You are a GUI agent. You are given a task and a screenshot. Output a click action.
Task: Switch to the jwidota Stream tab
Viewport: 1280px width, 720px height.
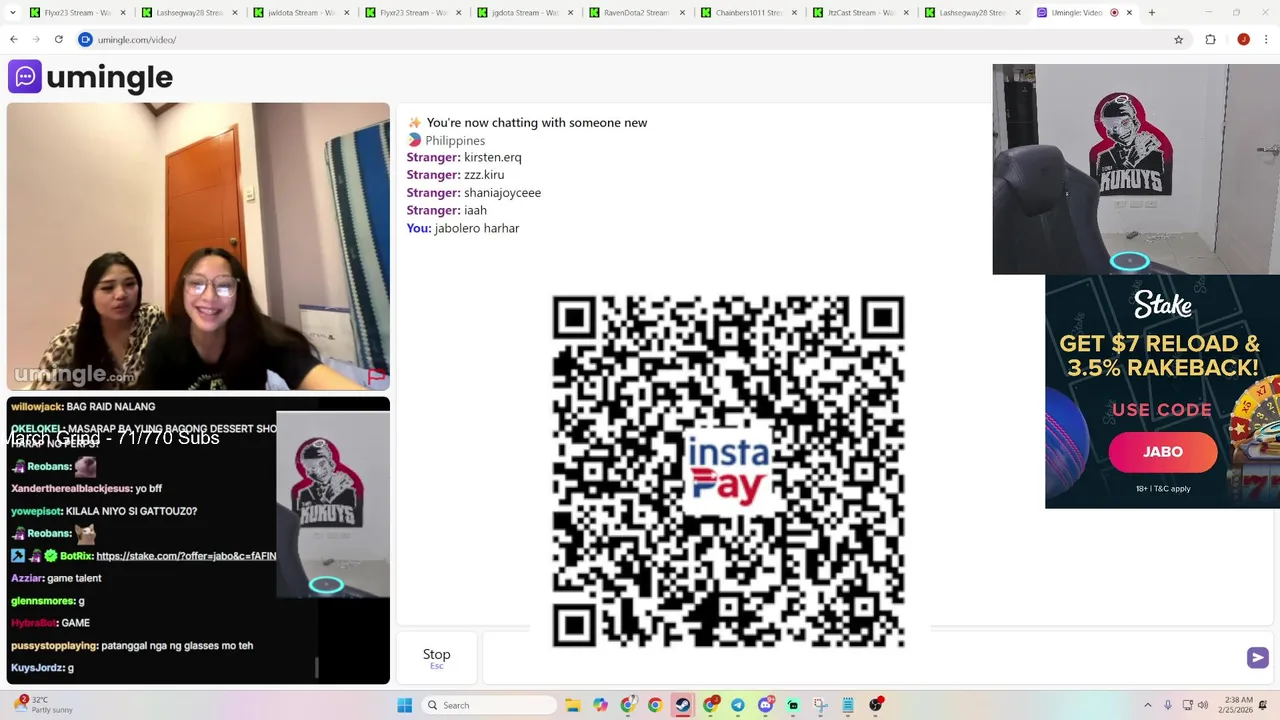301,13
